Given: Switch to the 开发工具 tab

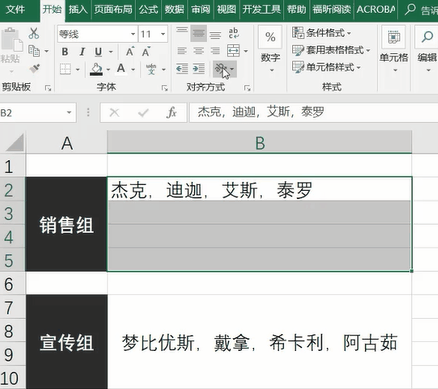Looking at the screenshot, I should [262, 9].
